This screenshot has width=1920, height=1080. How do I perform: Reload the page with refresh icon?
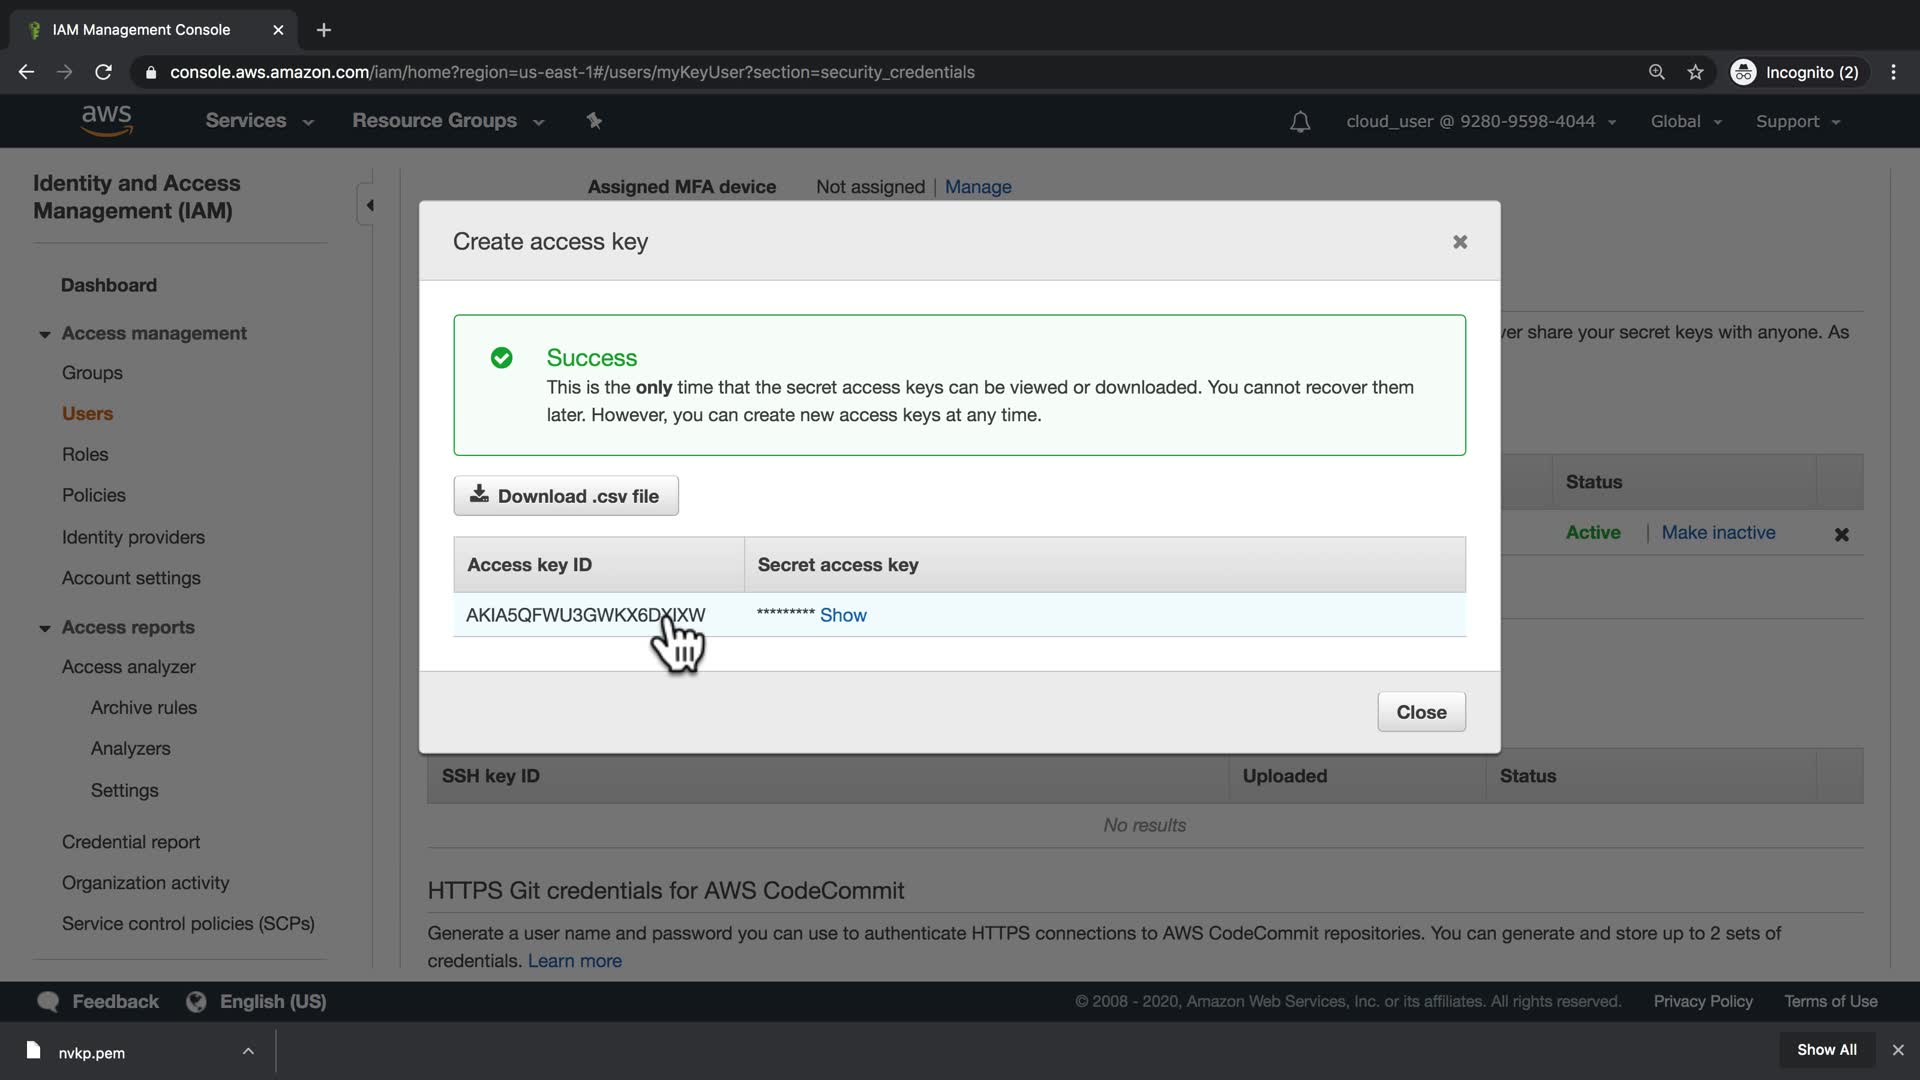pos(103,72)
